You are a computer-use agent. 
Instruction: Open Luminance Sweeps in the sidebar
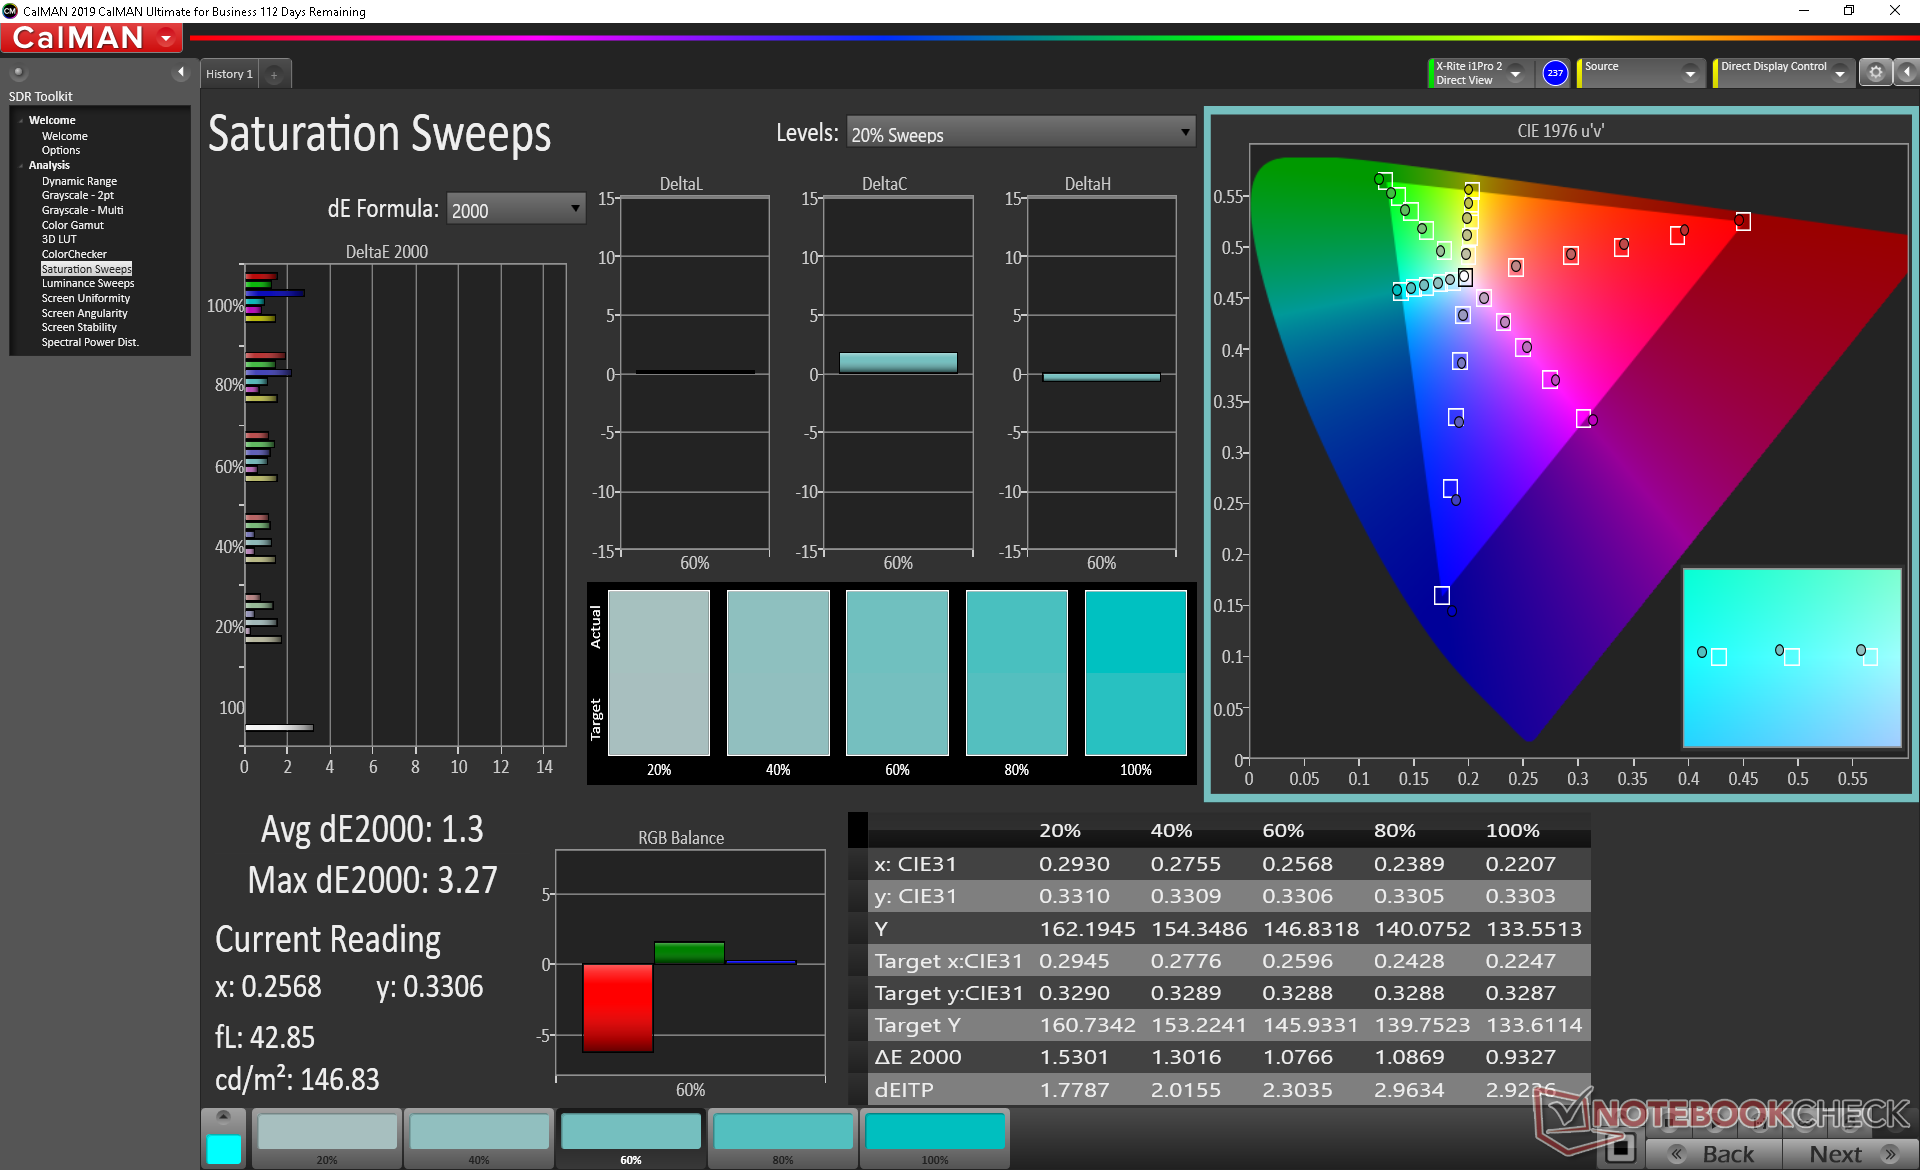point(88,284)
